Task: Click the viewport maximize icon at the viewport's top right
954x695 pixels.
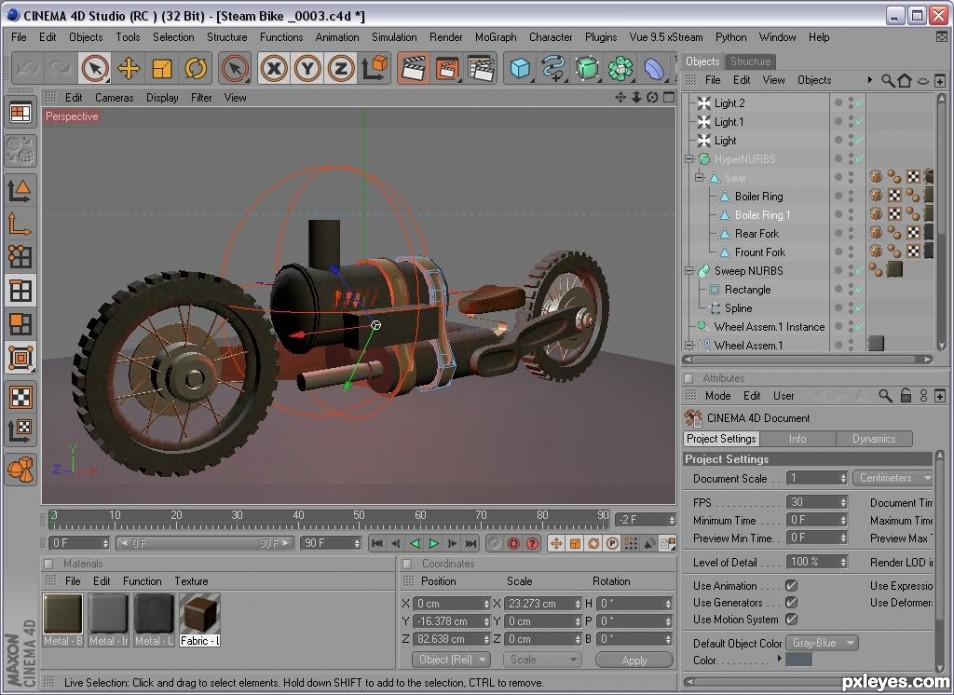Action: point(669,97)
